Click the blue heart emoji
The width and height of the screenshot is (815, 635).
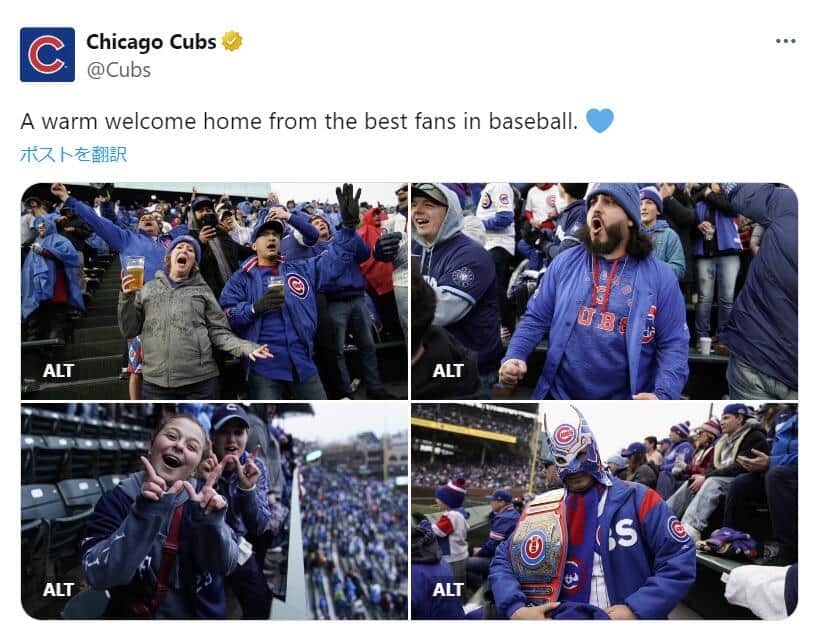(599, 121)
